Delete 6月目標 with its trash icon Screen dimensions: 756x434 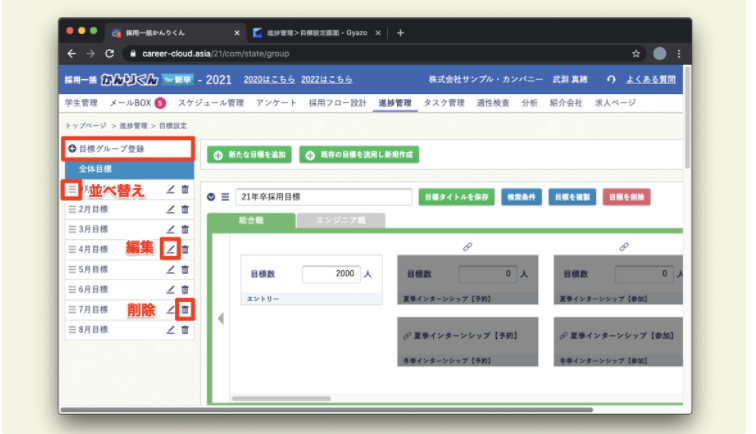coord(185,289)
